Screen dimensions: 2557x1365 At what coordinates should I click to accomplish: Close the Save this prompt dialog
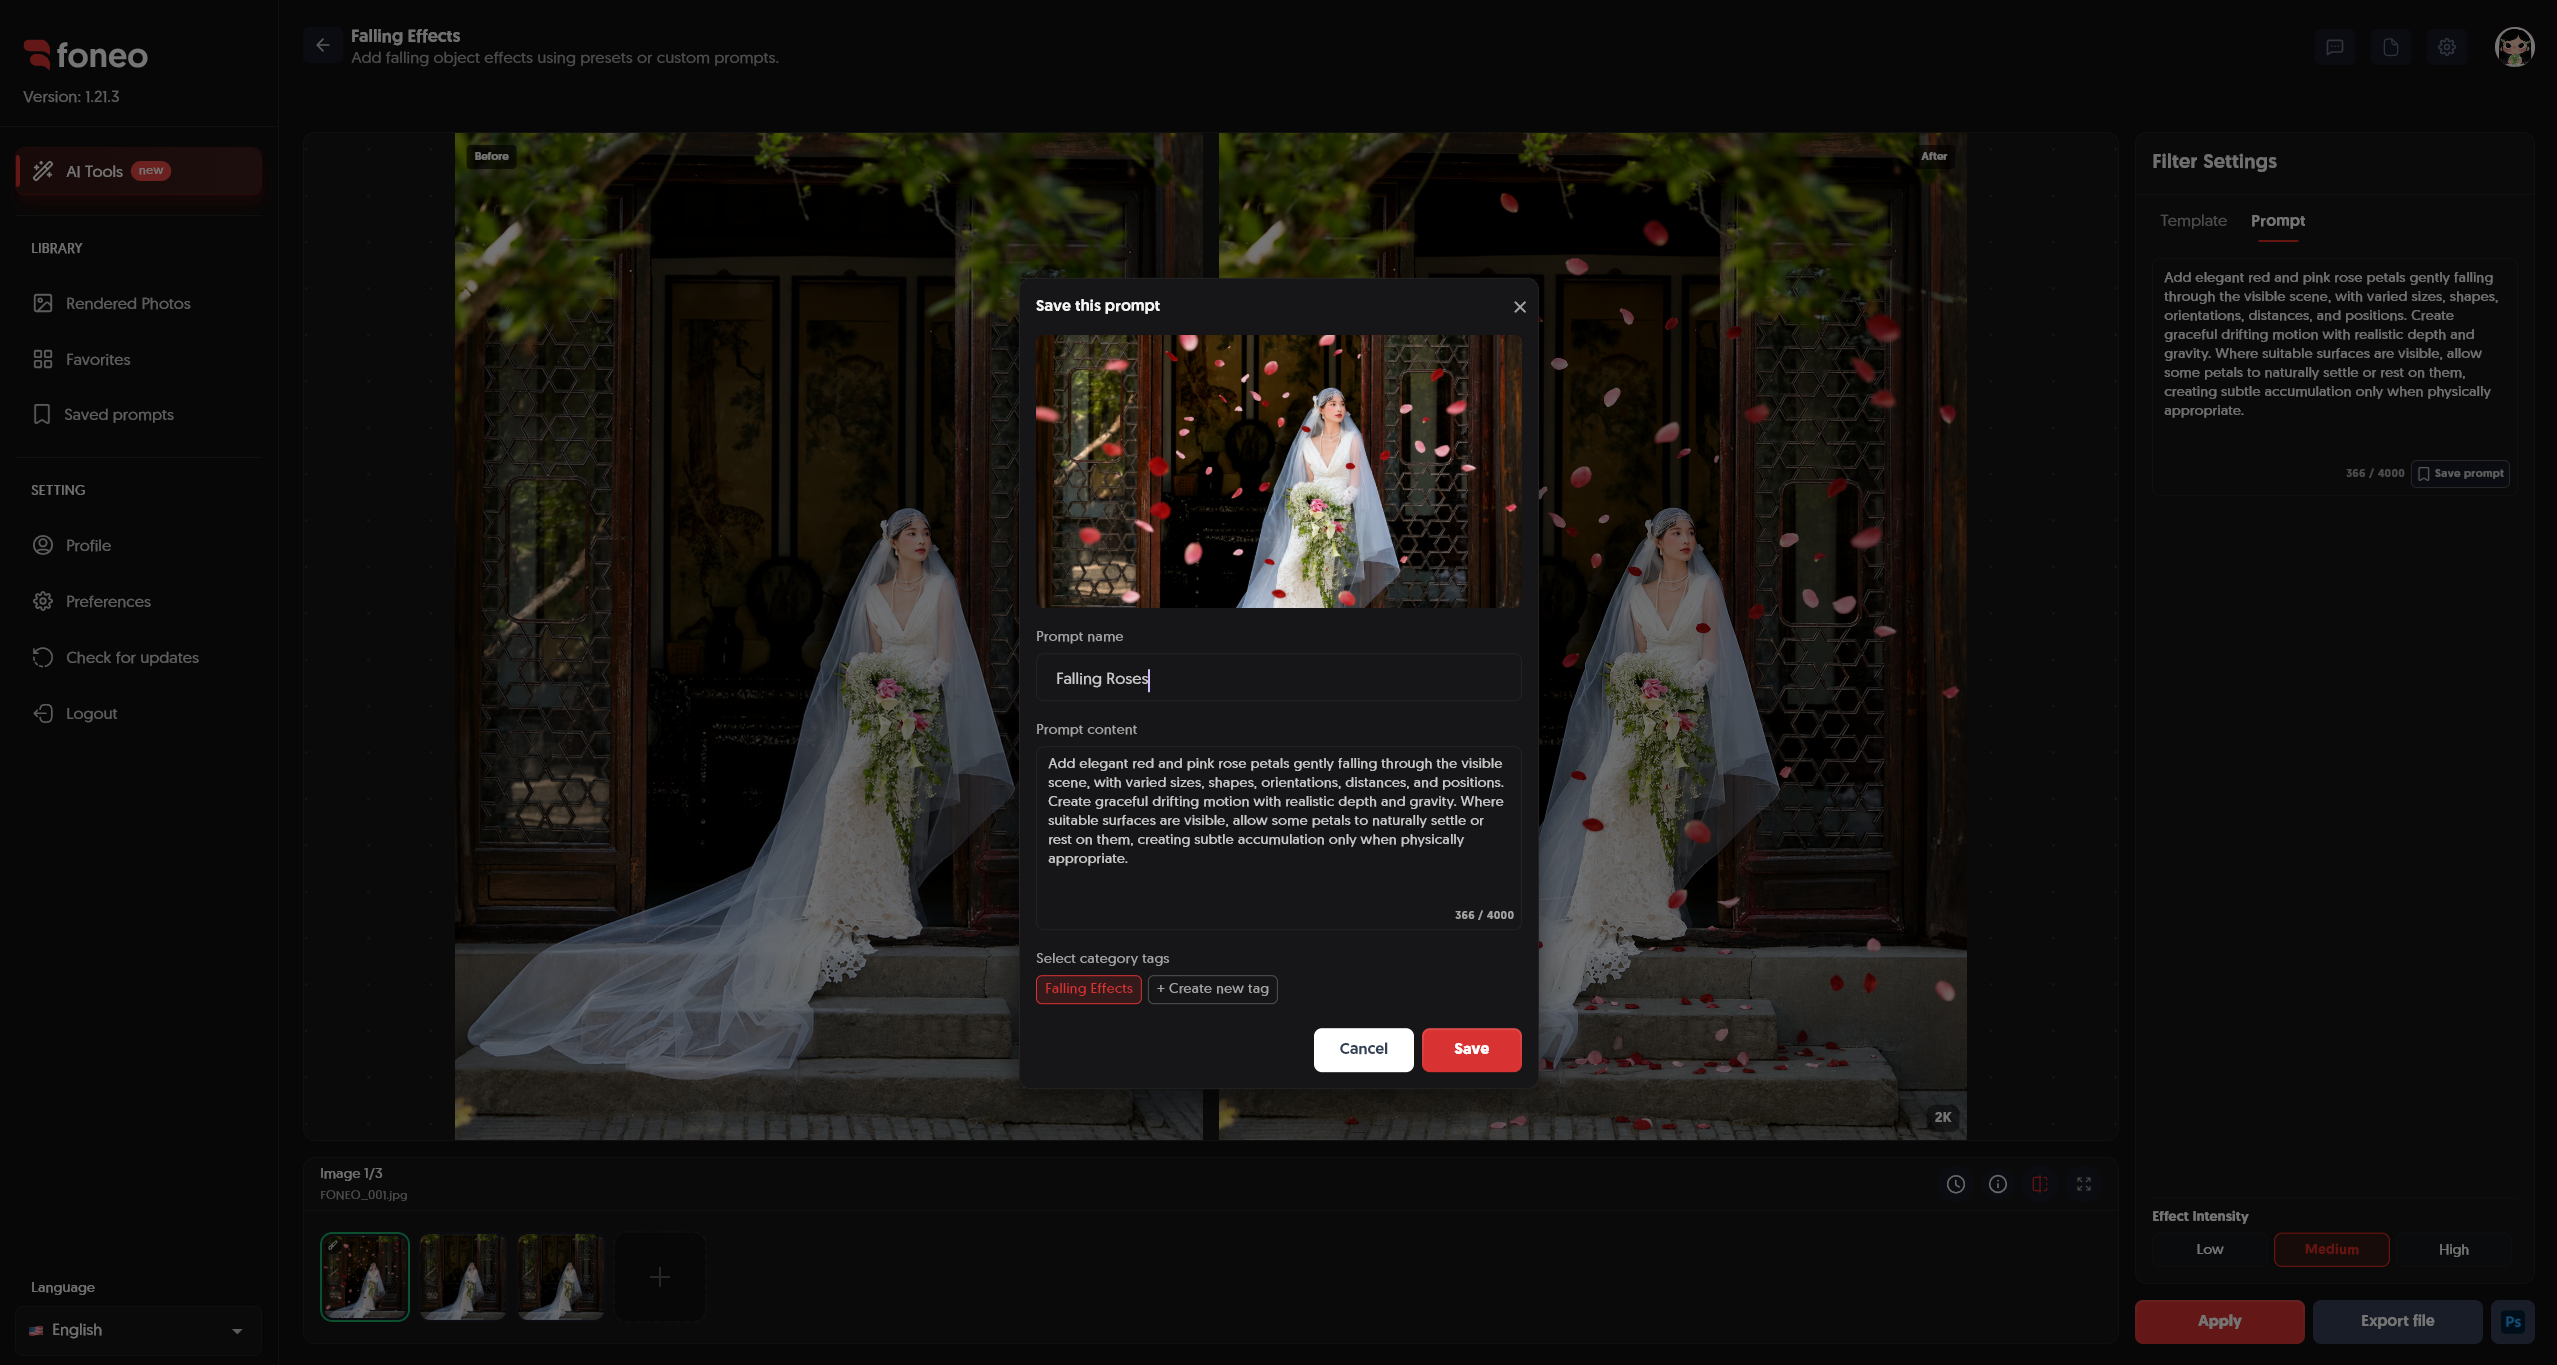pyautogui.click(x=1519, y=307)
